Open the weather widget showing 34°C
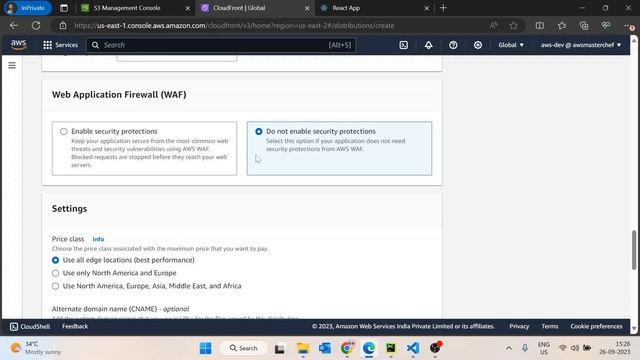This screenshot has width=640, height=360. tap(36, 348)
